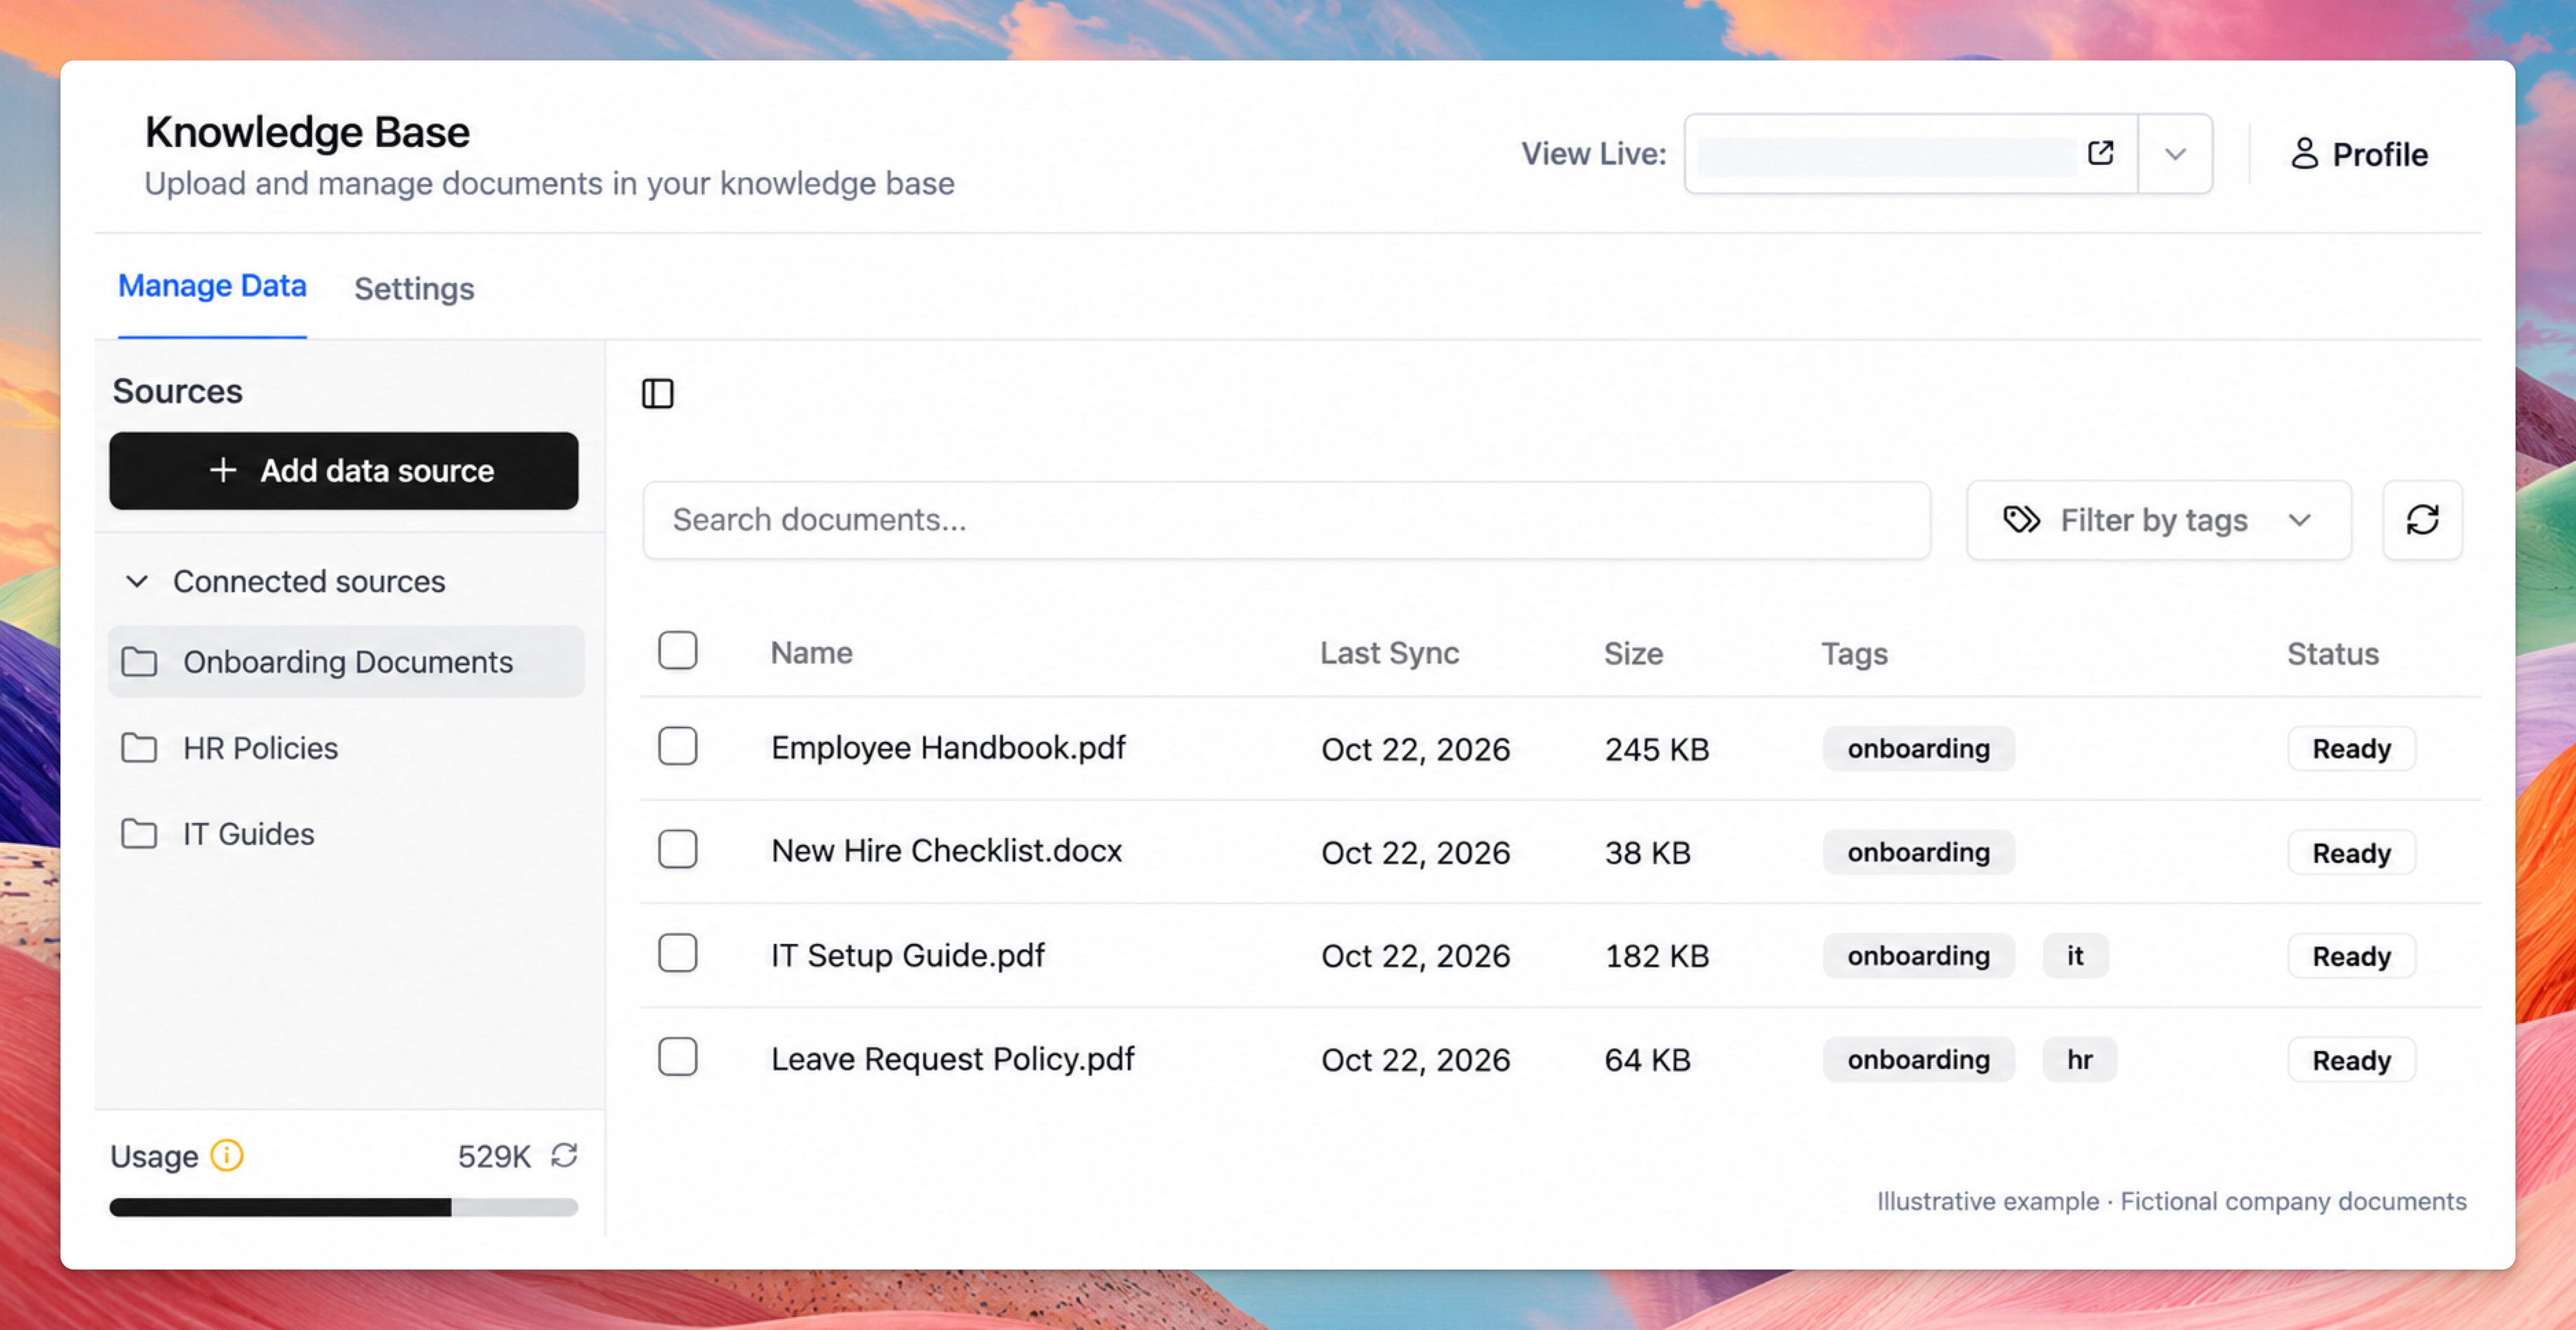
Task: Click the Size column header
Action: 1634,653
